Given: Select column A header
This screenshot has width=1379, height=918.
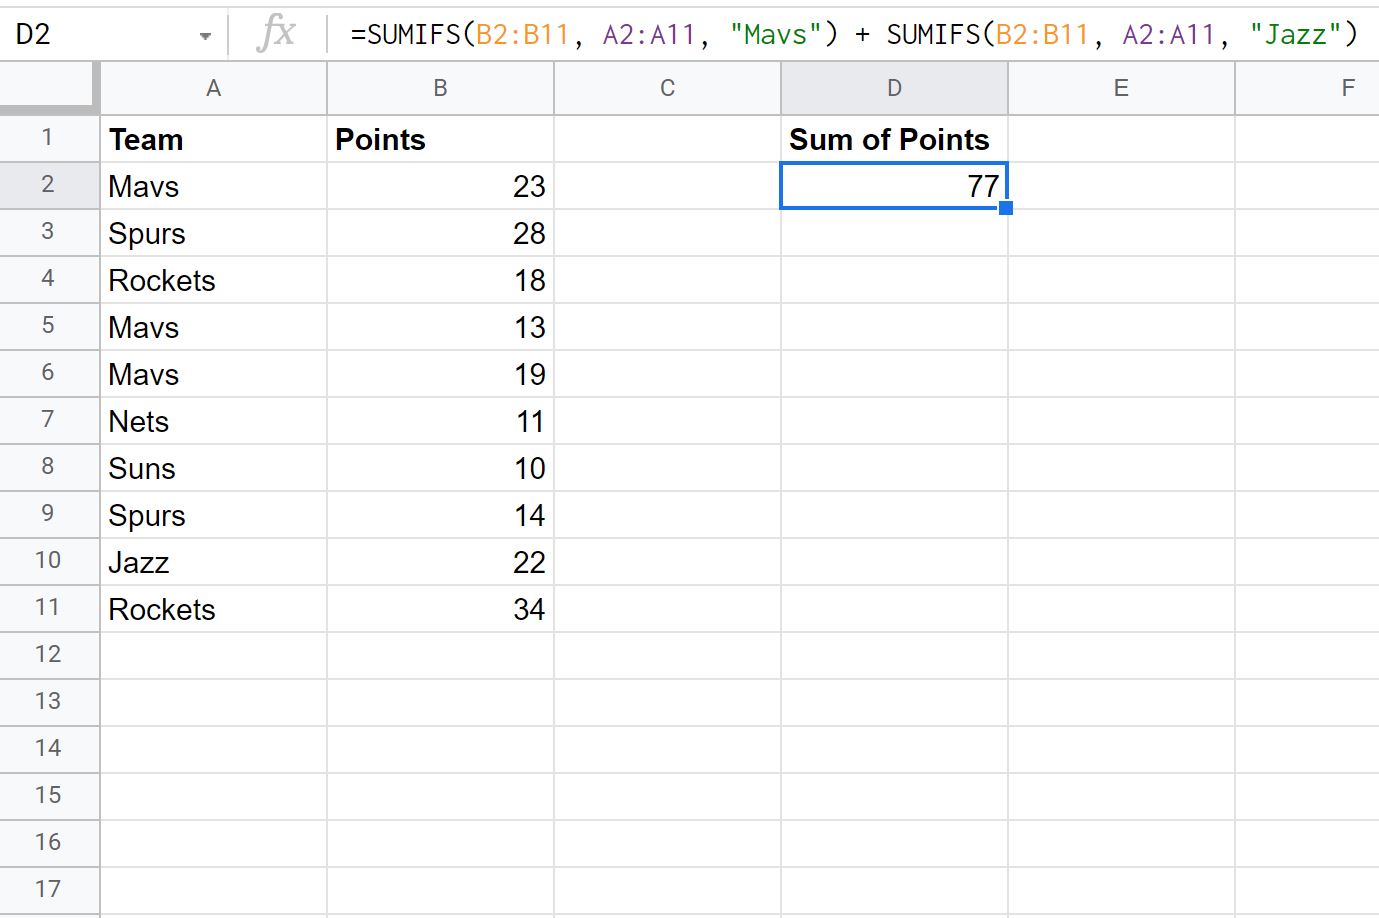Looking at the screenshot, I should [213, 89].
